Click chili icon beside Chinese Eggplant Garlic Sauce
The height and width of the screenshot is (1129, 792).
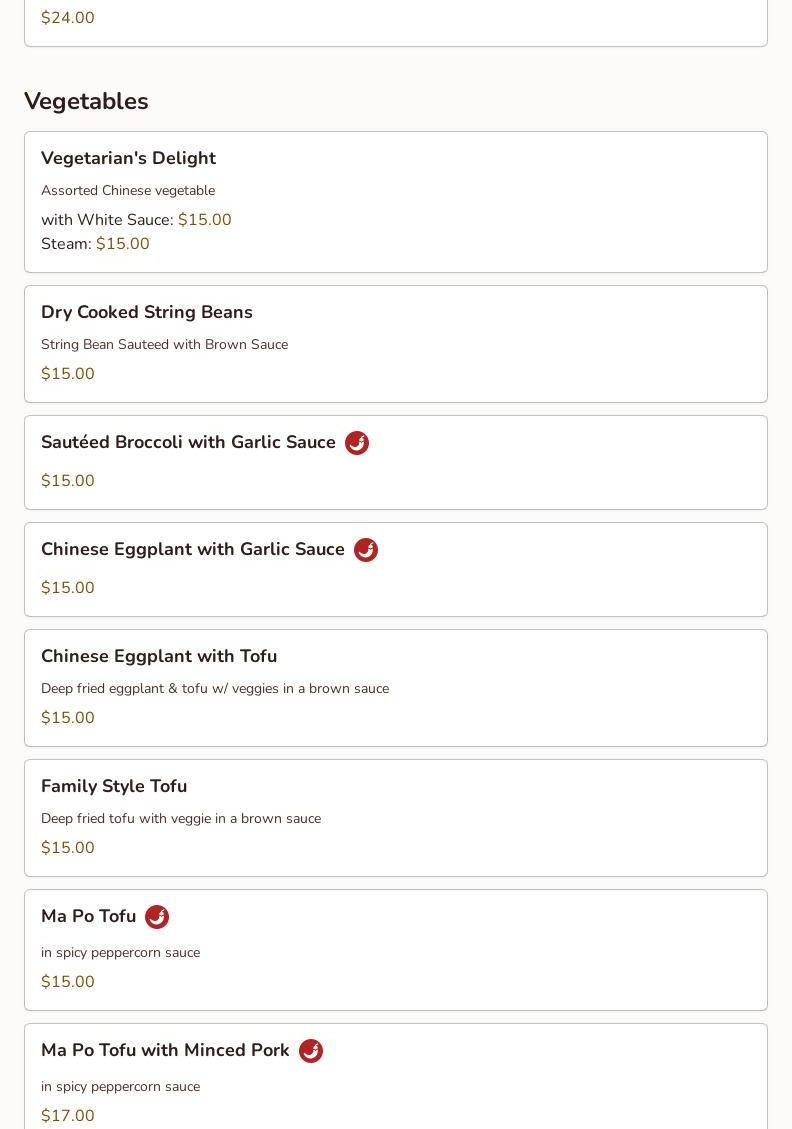(x=366, y=550)
